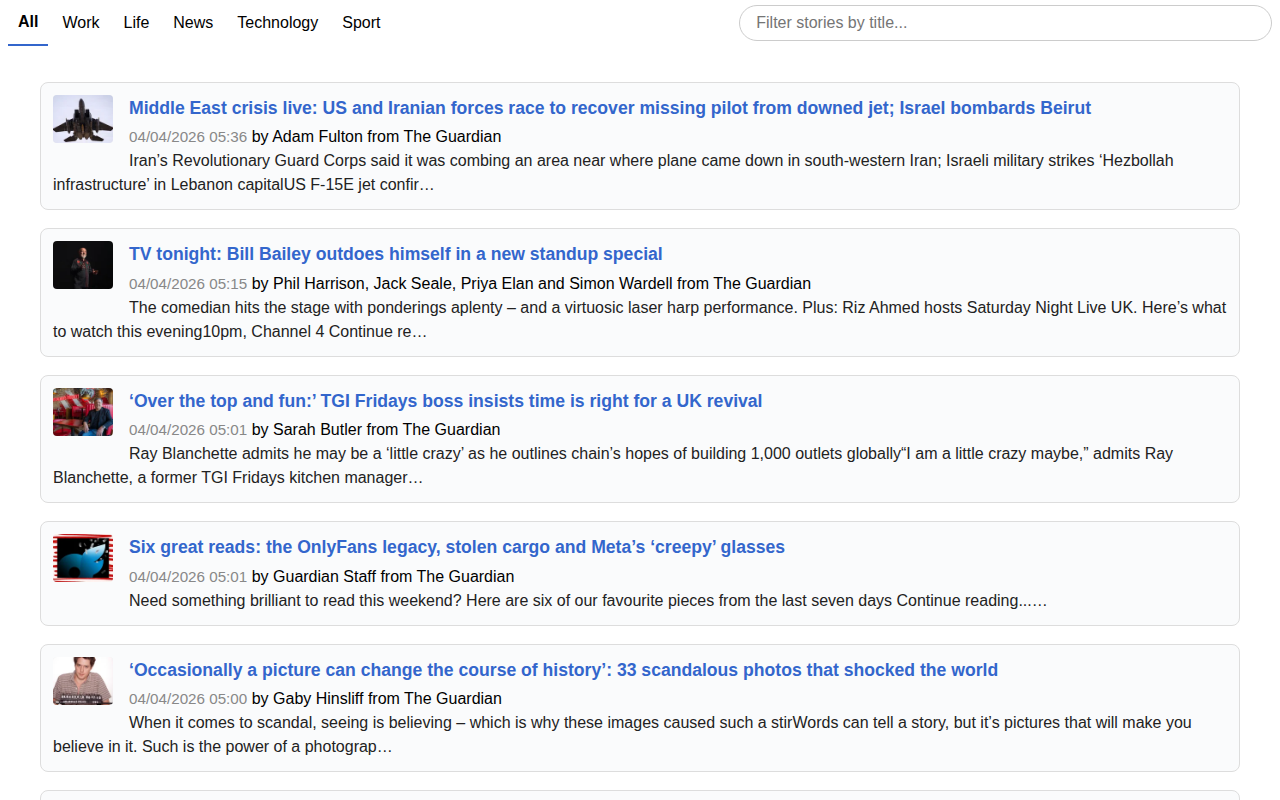This screenshot has width=1280, height=800.
Task: Go to the News tab
Action: coord(192,22)
